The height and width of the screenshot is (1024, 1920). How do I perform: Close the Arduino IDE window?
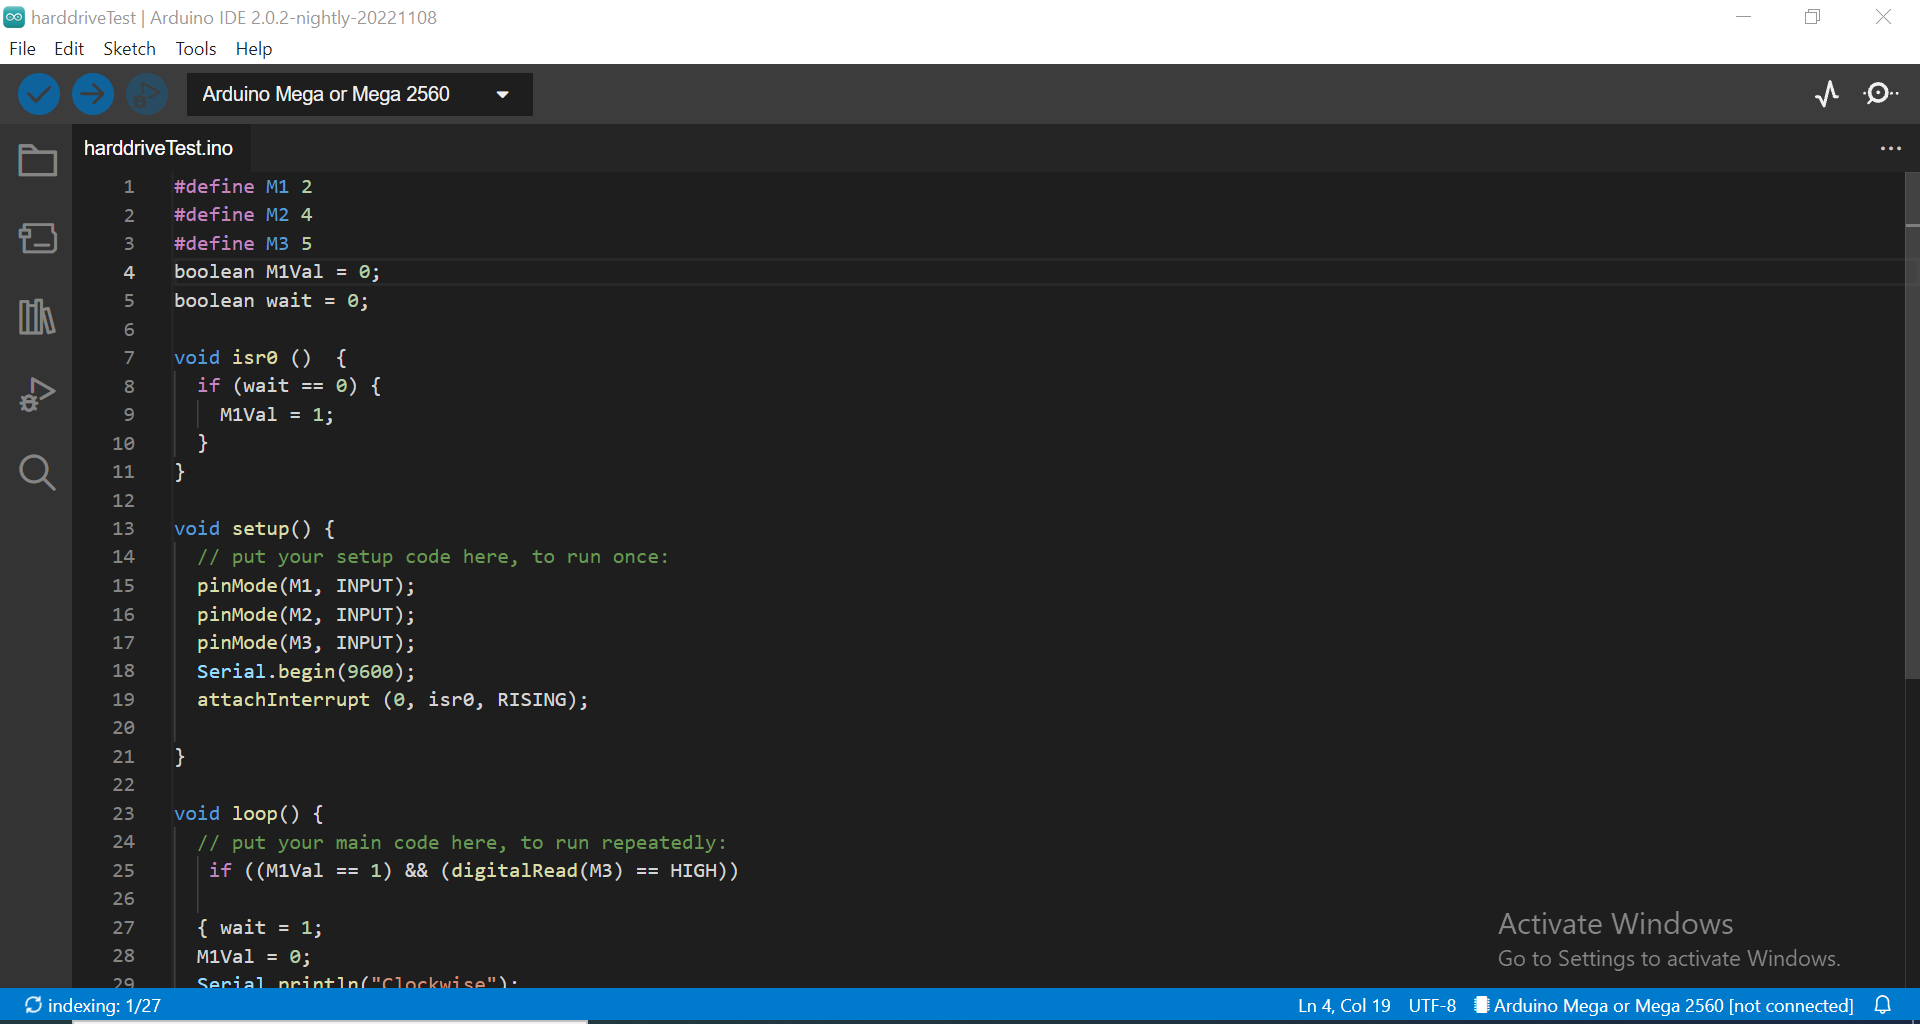point(1883,17)
